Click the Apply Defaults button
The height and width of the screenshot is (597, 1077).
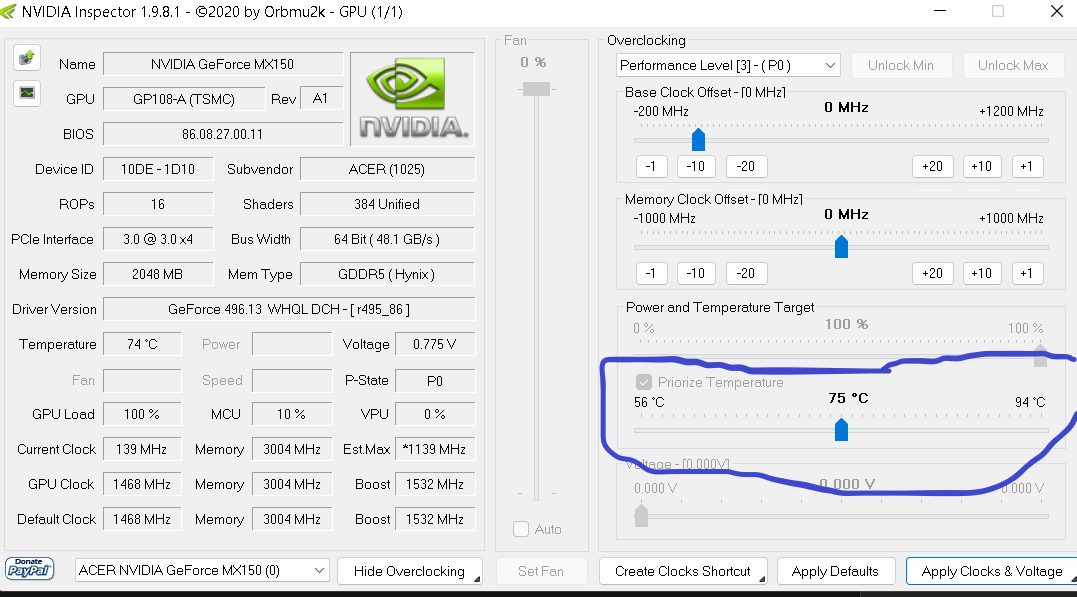(835, 571)
